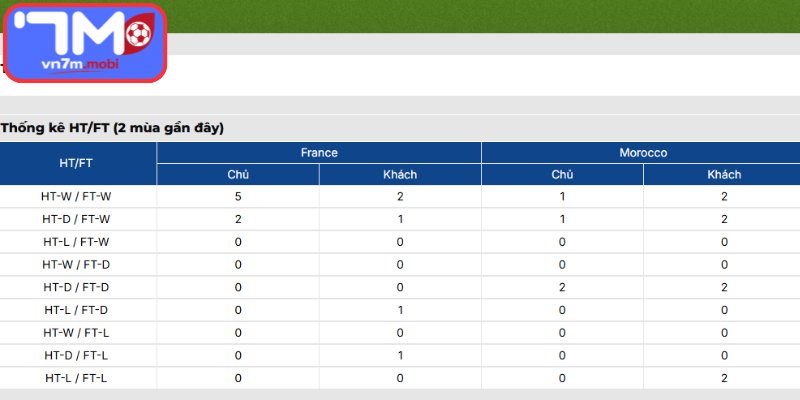Click France home HT-W / FT-W value 5
800x400 pixels.
pyautogui.click(x=238, y=196)
